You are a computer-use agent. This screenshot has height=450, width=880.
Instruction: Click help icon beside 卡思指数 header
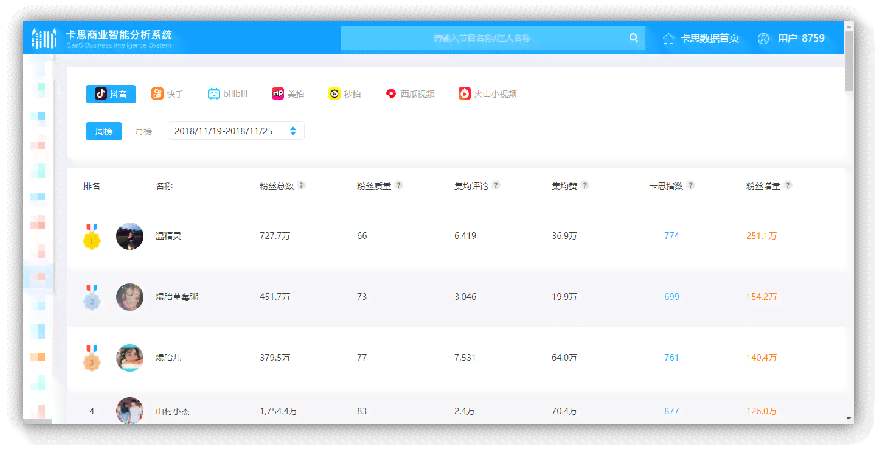[x=691, y=185]
